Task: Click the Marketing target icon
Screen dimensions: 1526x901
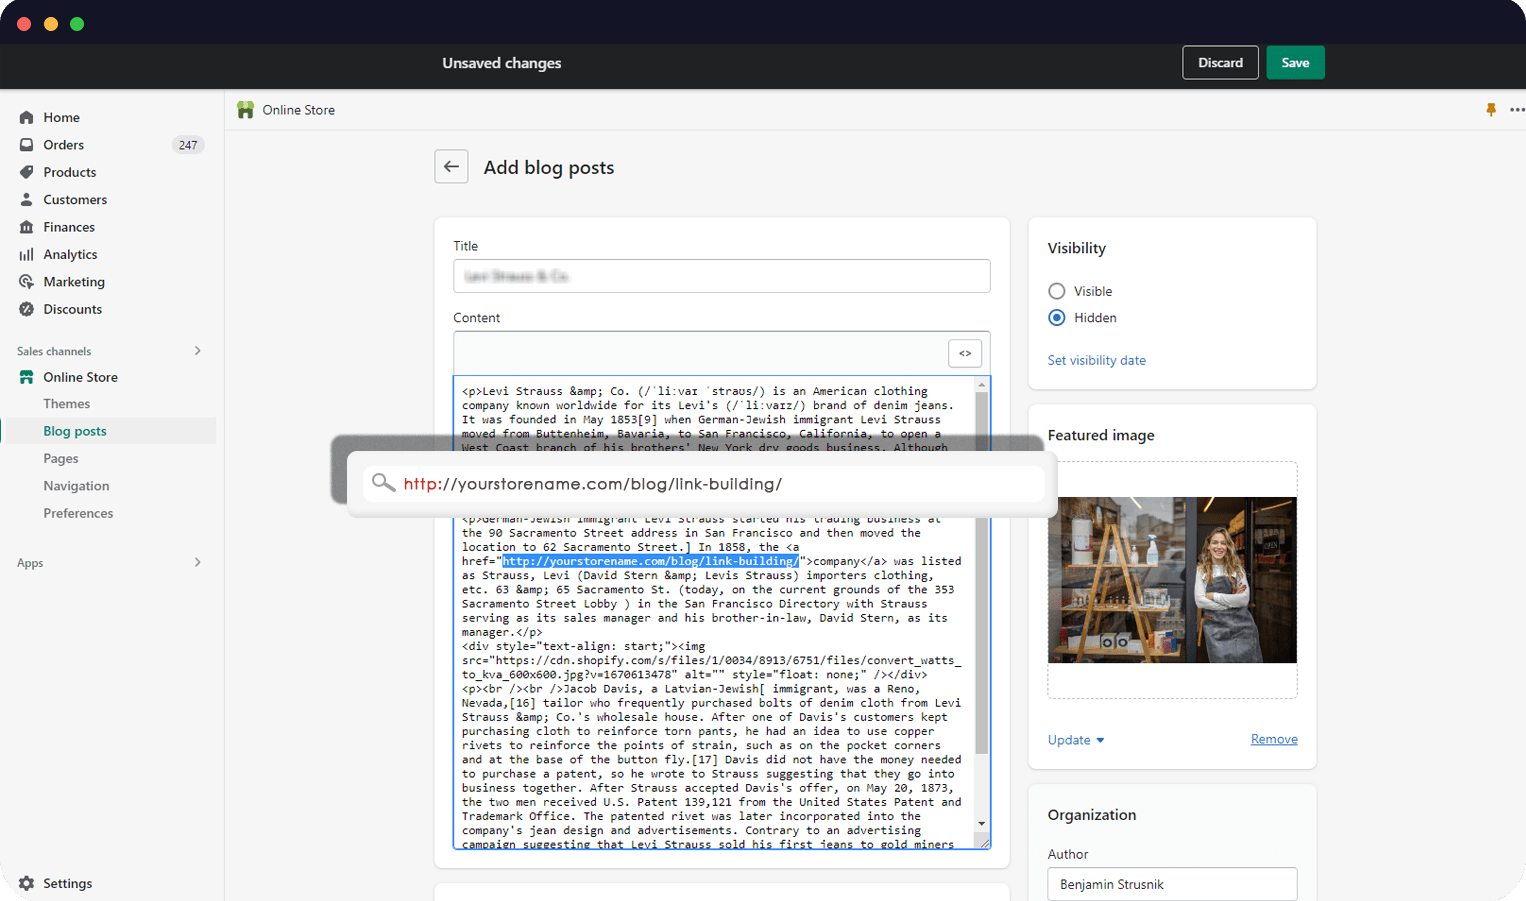Action: click(27, 282)
